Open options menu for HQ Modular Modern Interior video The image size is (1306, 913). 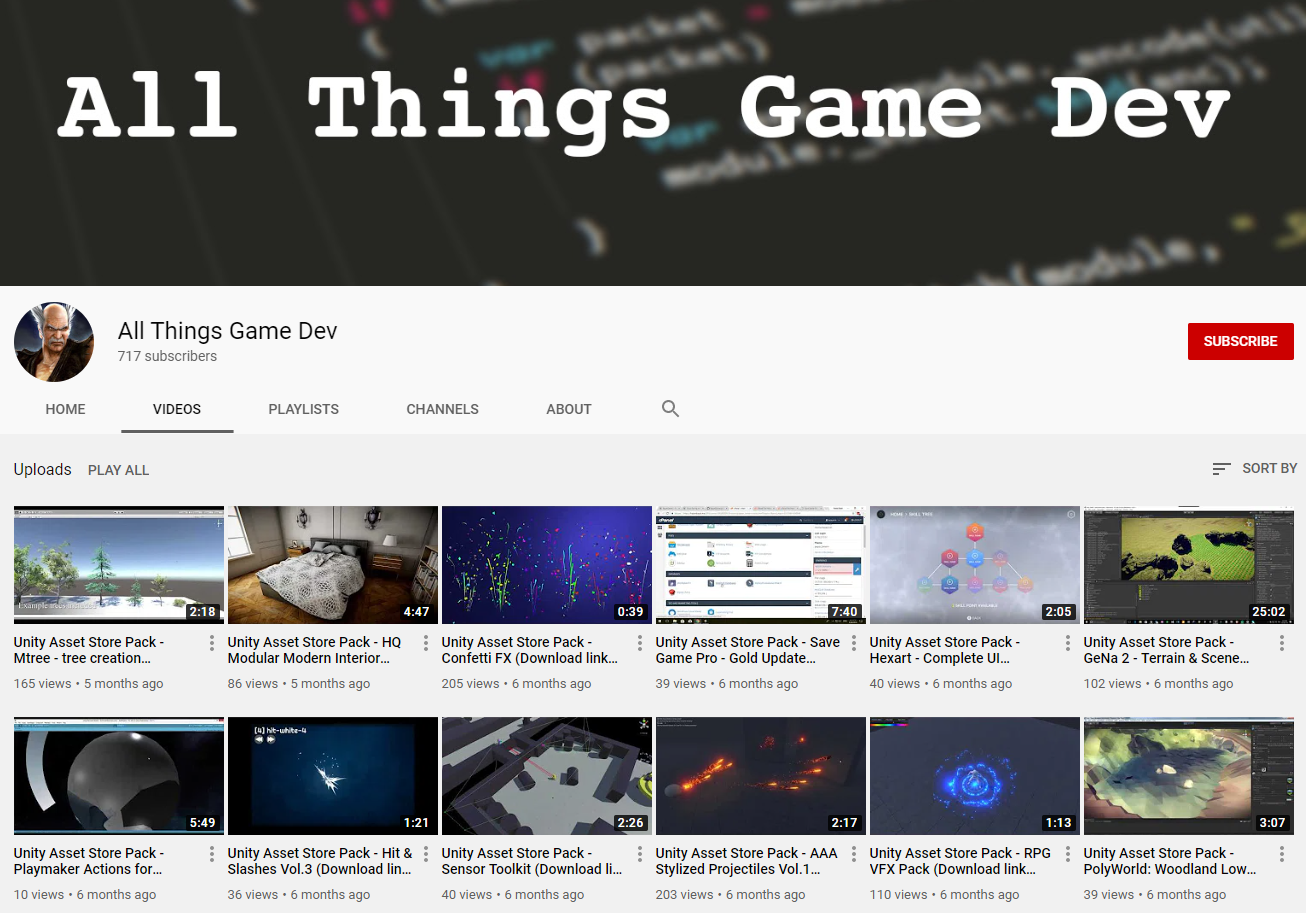426,643
